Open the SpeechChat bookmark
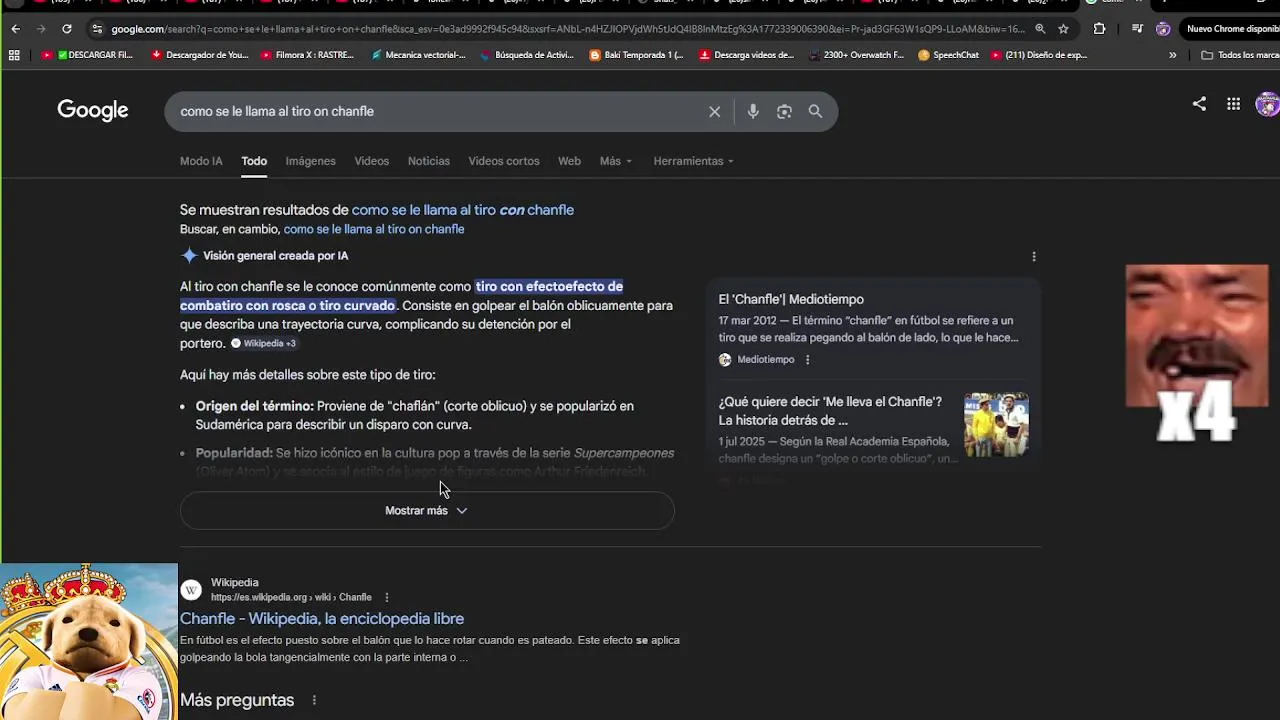Viewport: 1280px width, 720px height. pos(948,55)
